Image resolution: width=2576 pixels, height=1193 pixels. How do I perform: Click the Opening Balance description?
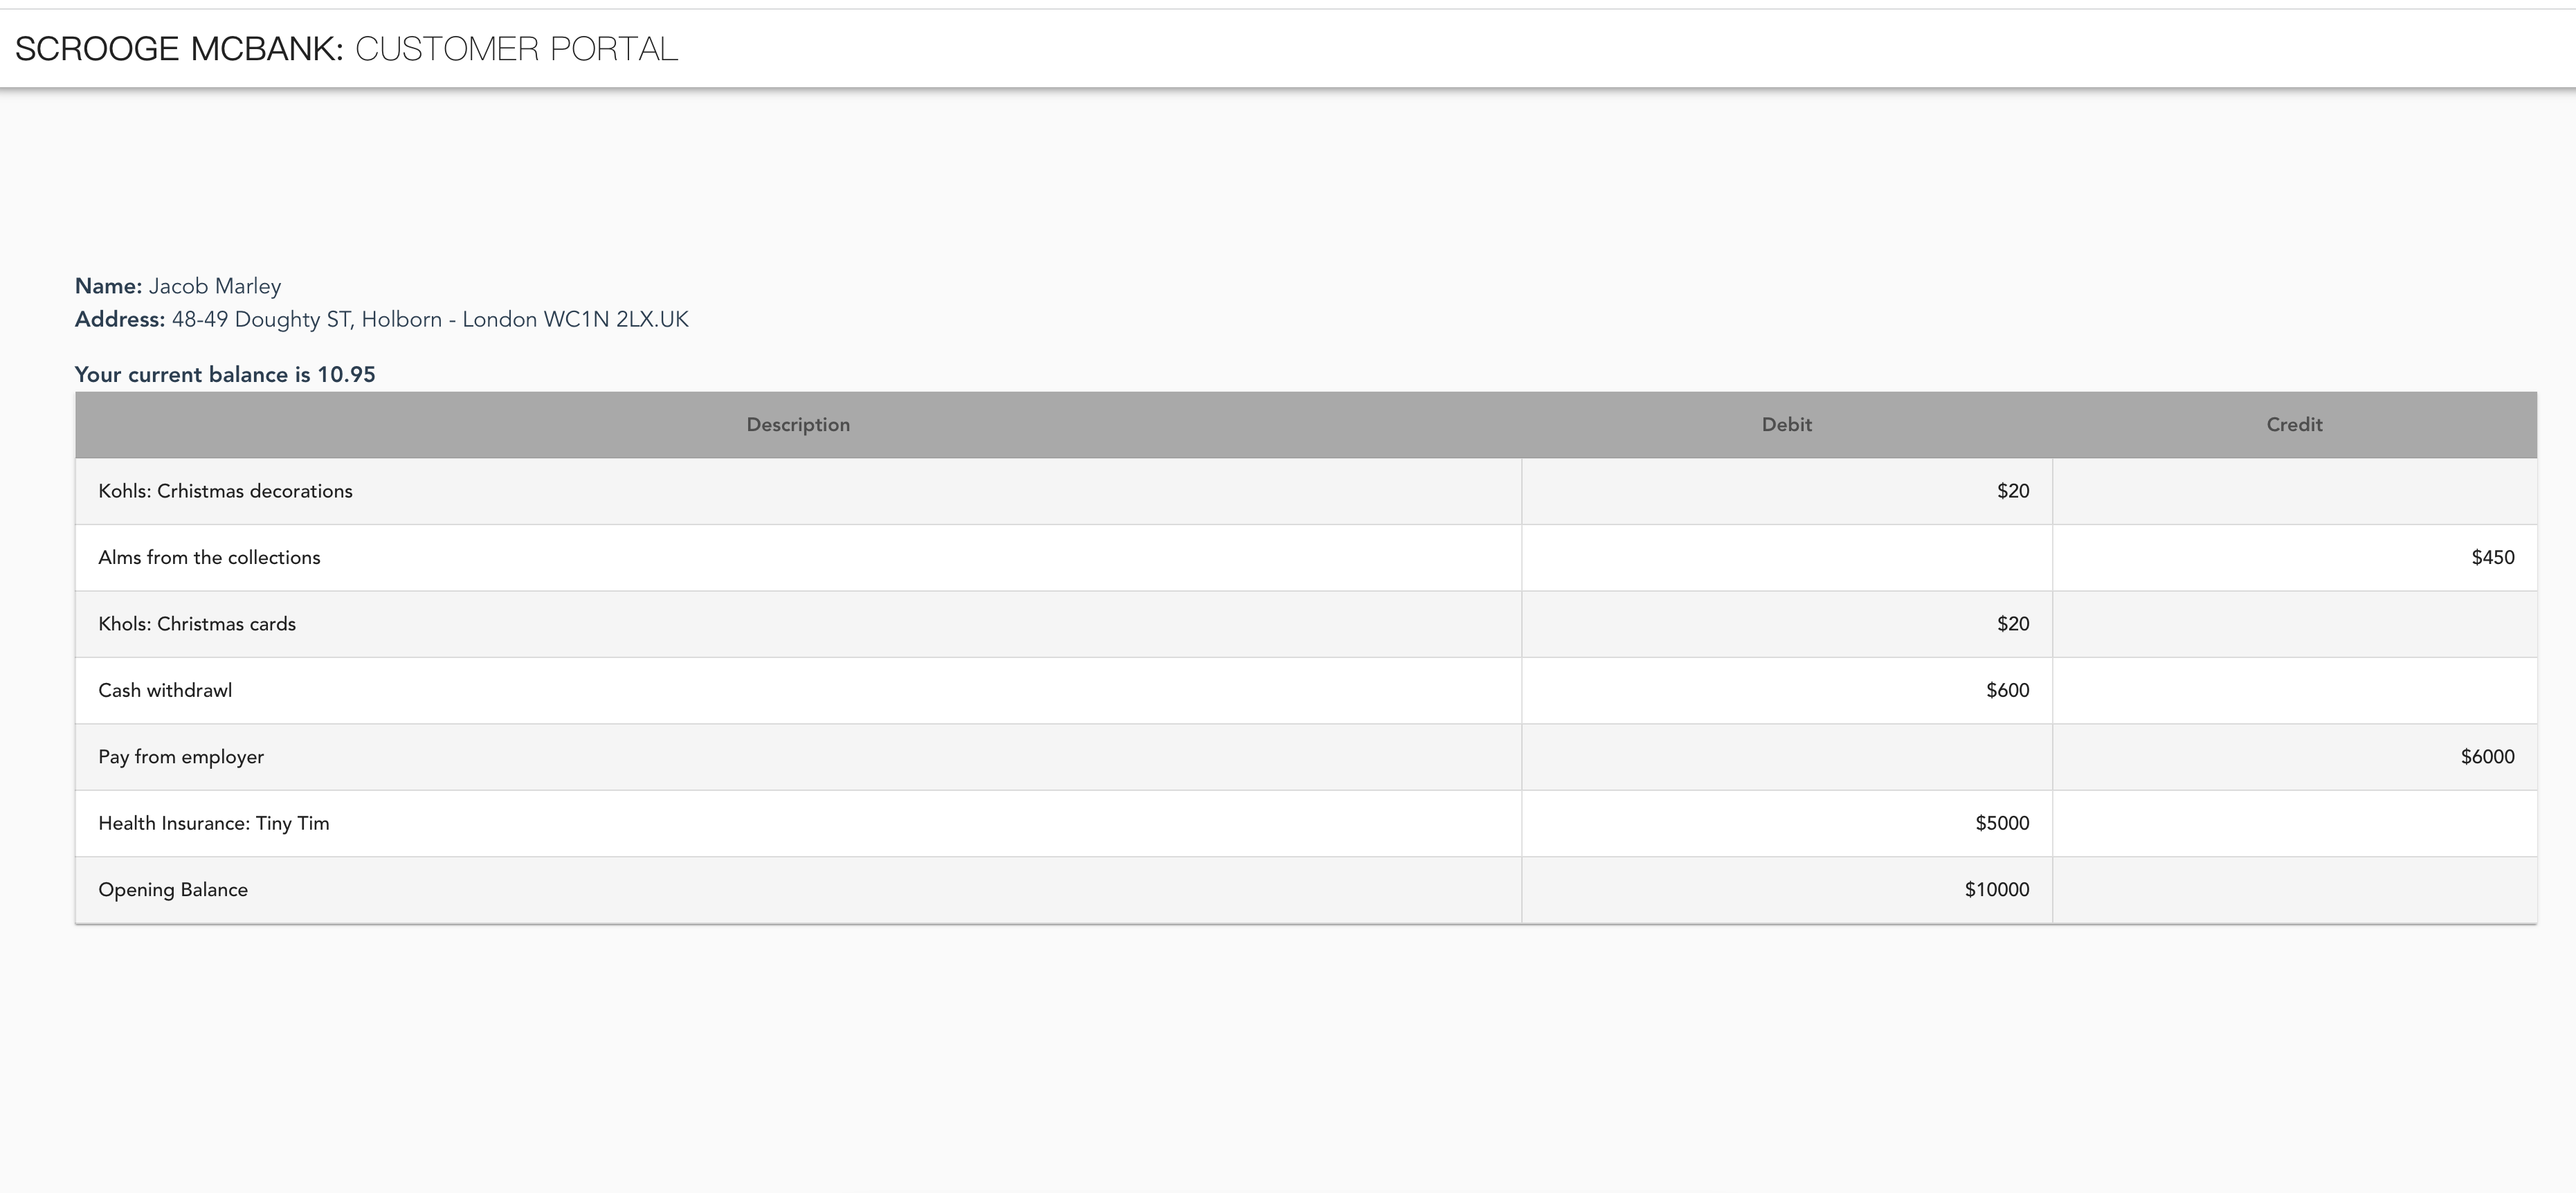click(x=173, y=890)
